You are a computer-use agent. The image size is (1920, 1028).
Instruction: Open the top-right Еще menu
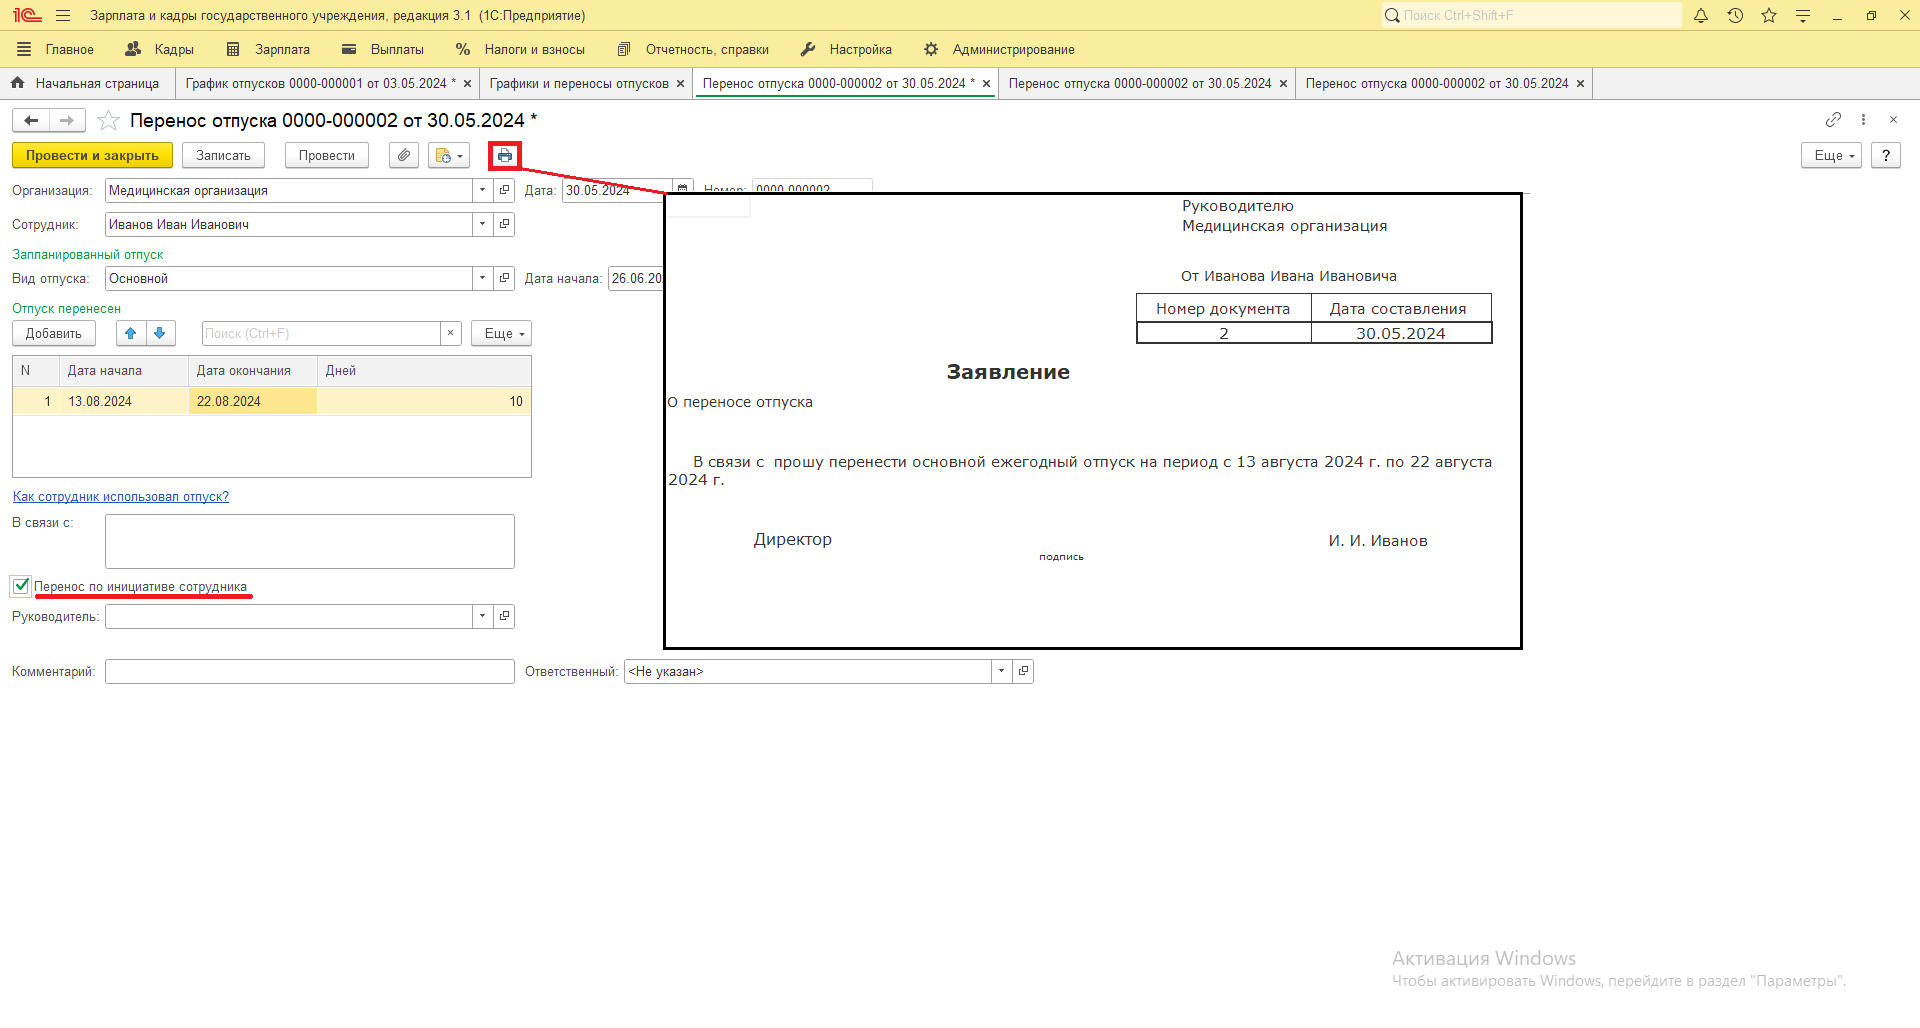coord(1831,156)
